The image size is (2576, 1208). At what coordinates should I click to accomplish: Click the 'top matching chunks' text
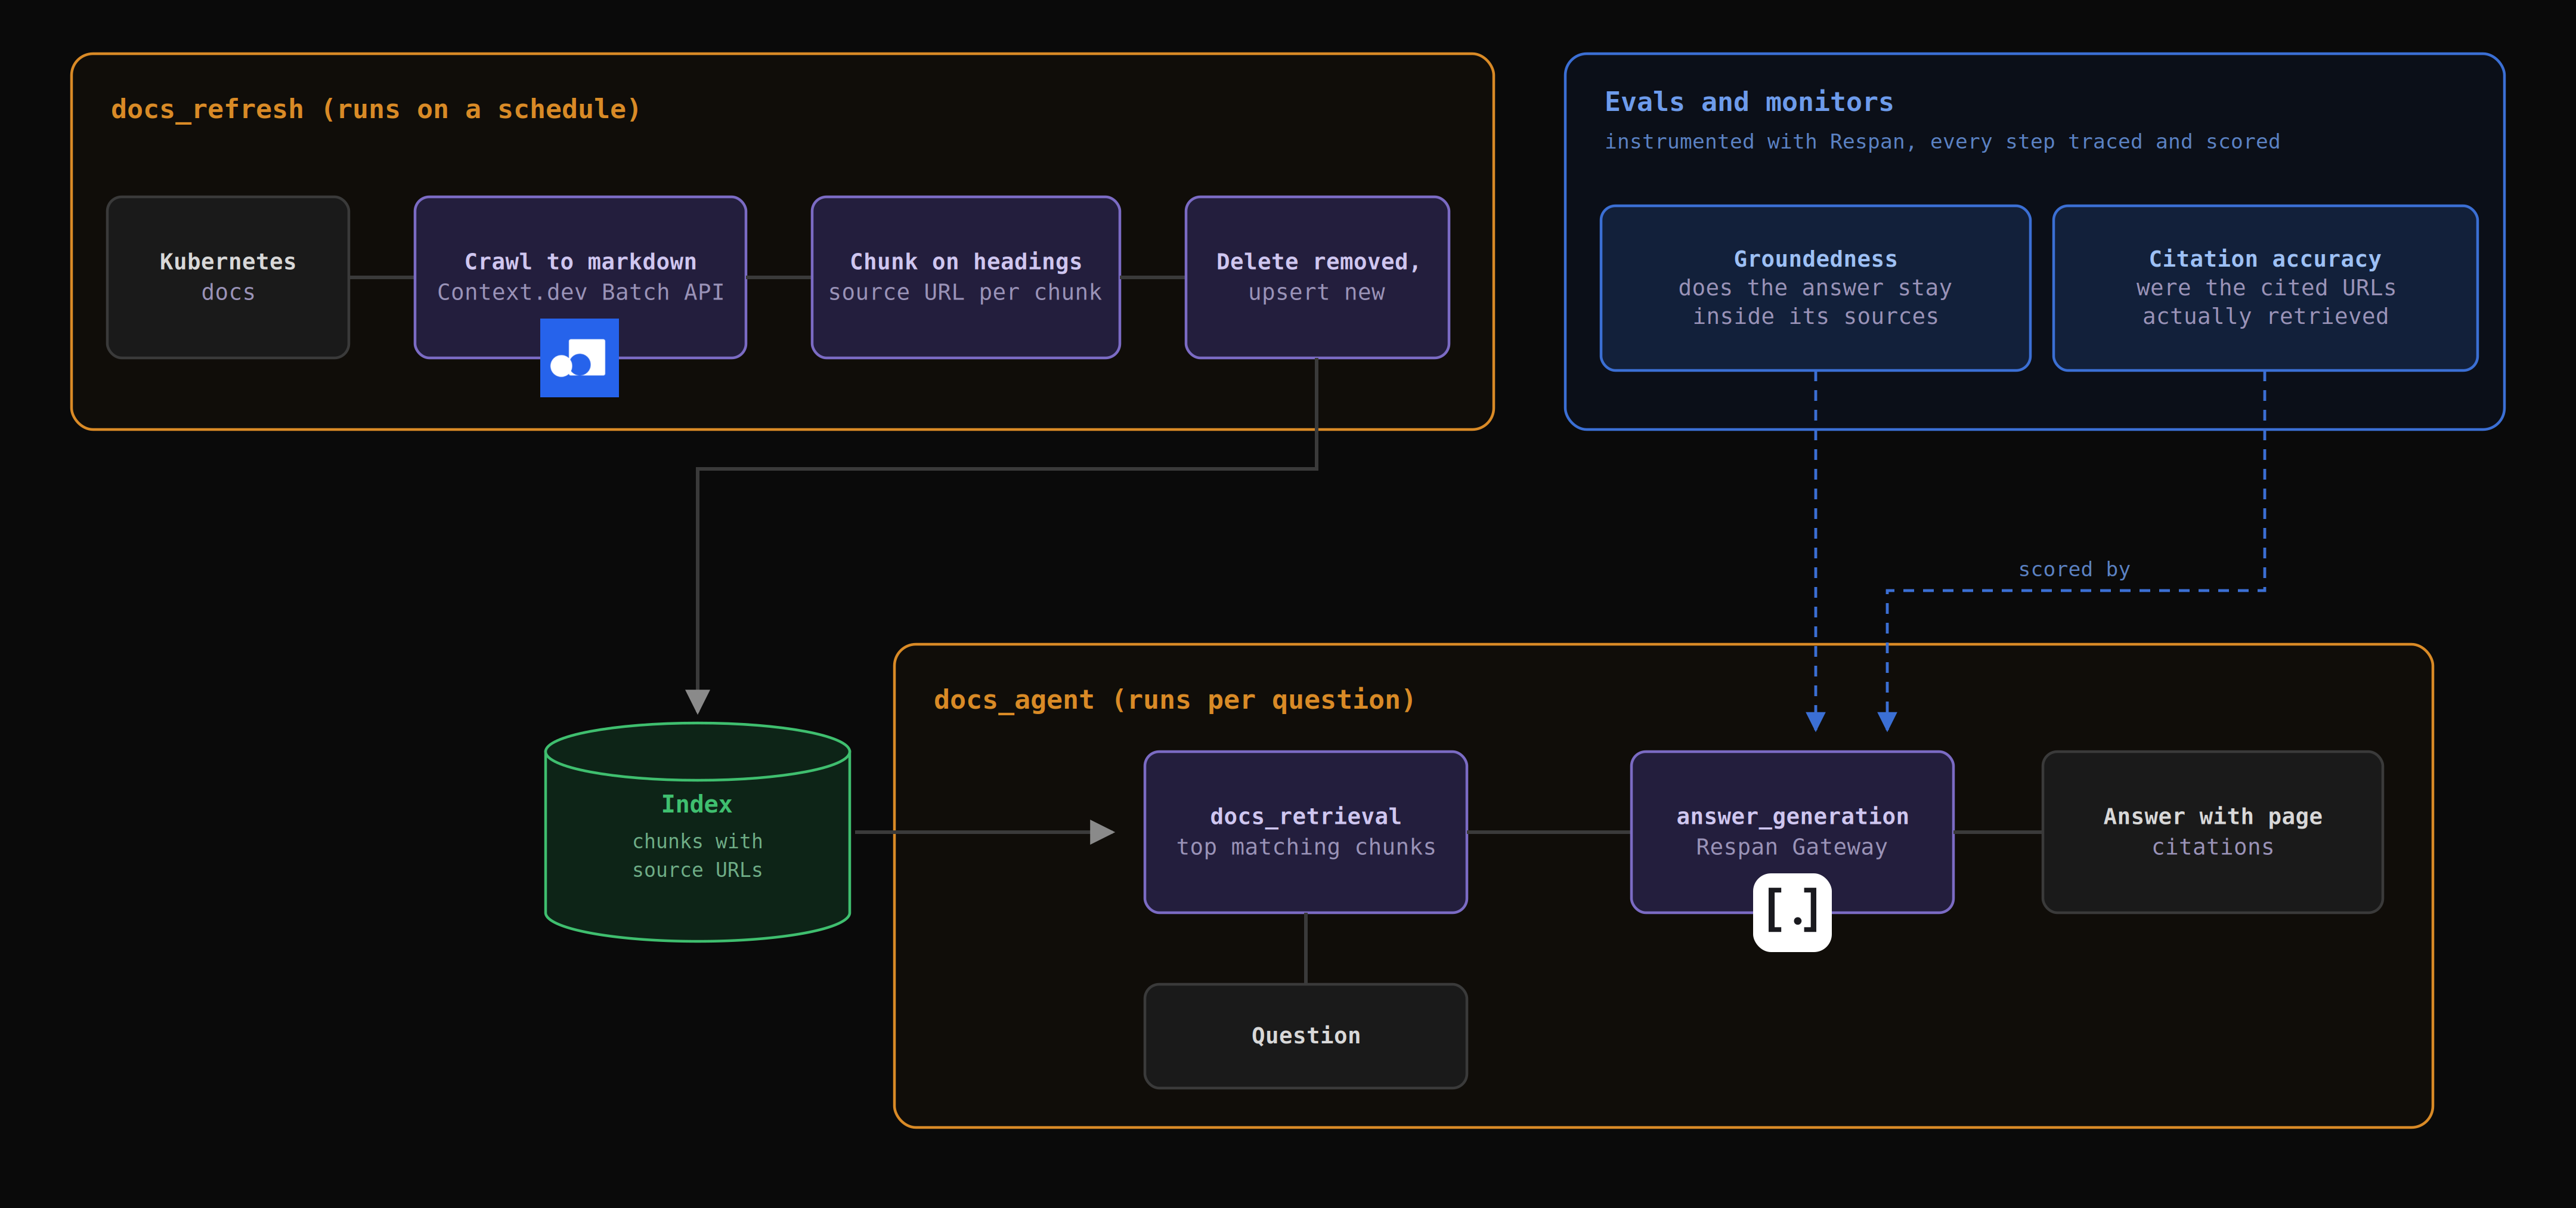coord(1305,847)
